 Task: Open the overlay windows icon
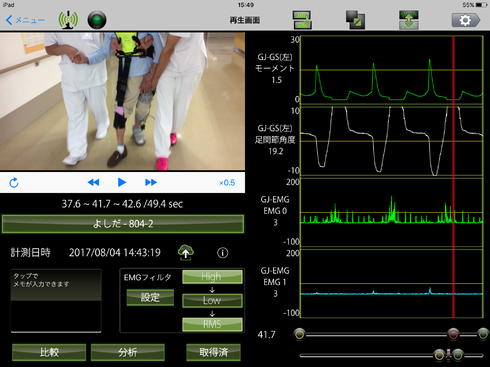pyautogui.click(x=355, y=20)
